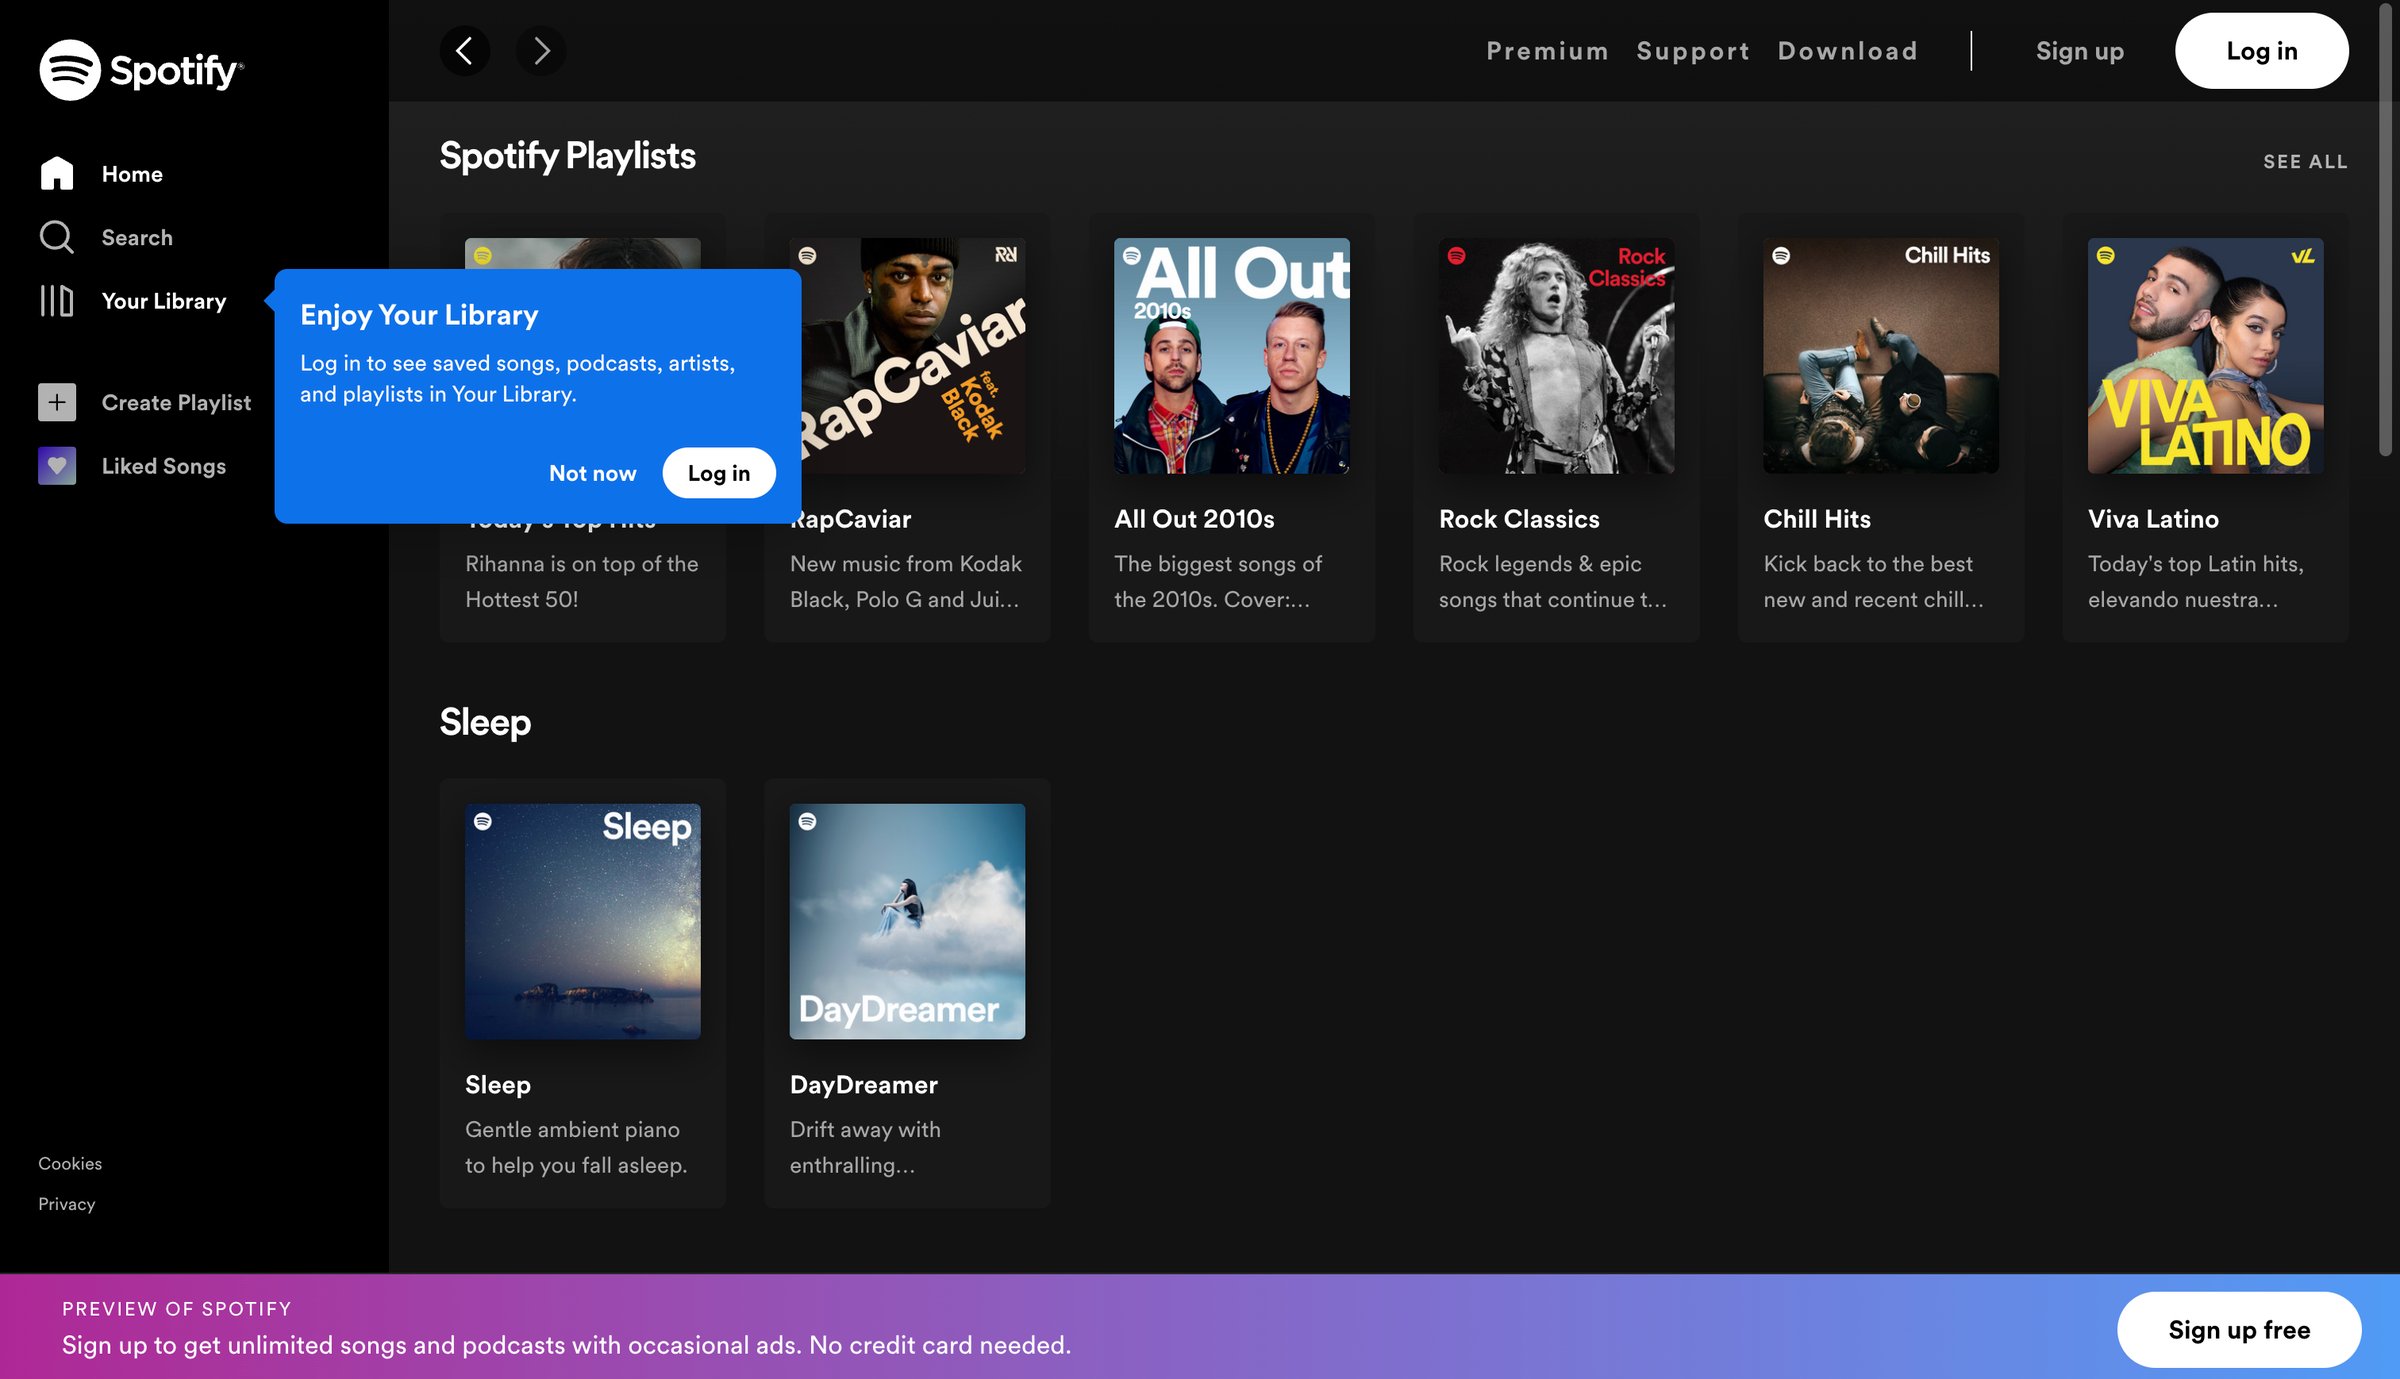Viewport: 2400px width, 1379px height.
Task: Click SEE ALL for Spotify Playlists
Action: pos(2305,162)
